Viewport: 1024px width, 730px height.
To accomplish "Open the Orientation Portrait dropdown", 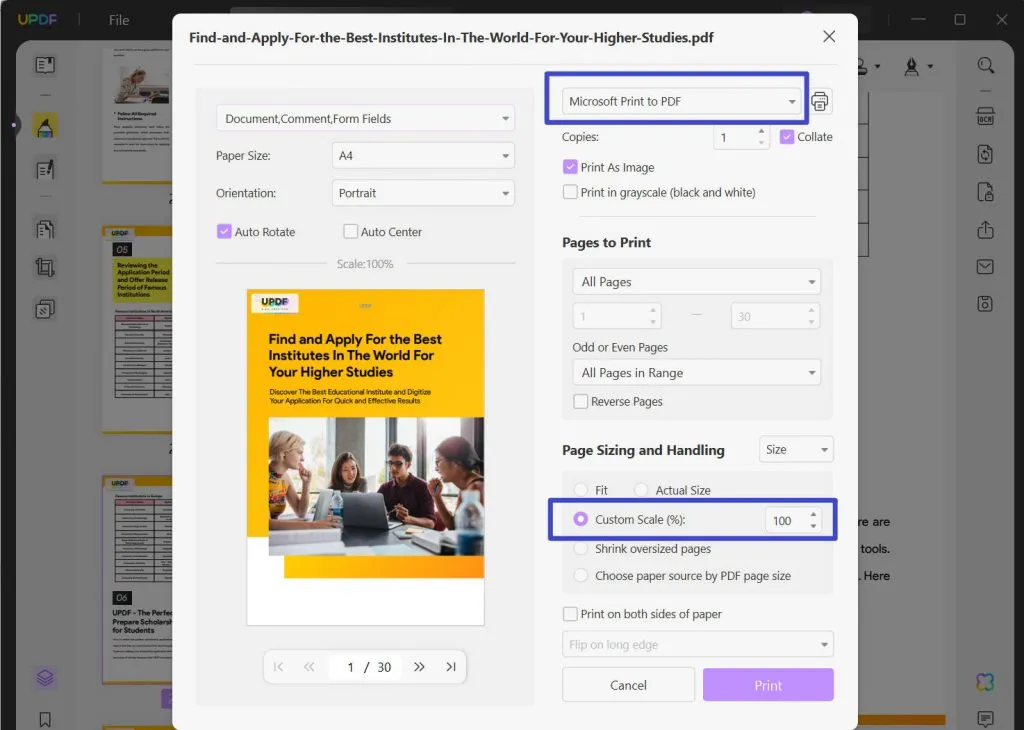I will [423, 193].
